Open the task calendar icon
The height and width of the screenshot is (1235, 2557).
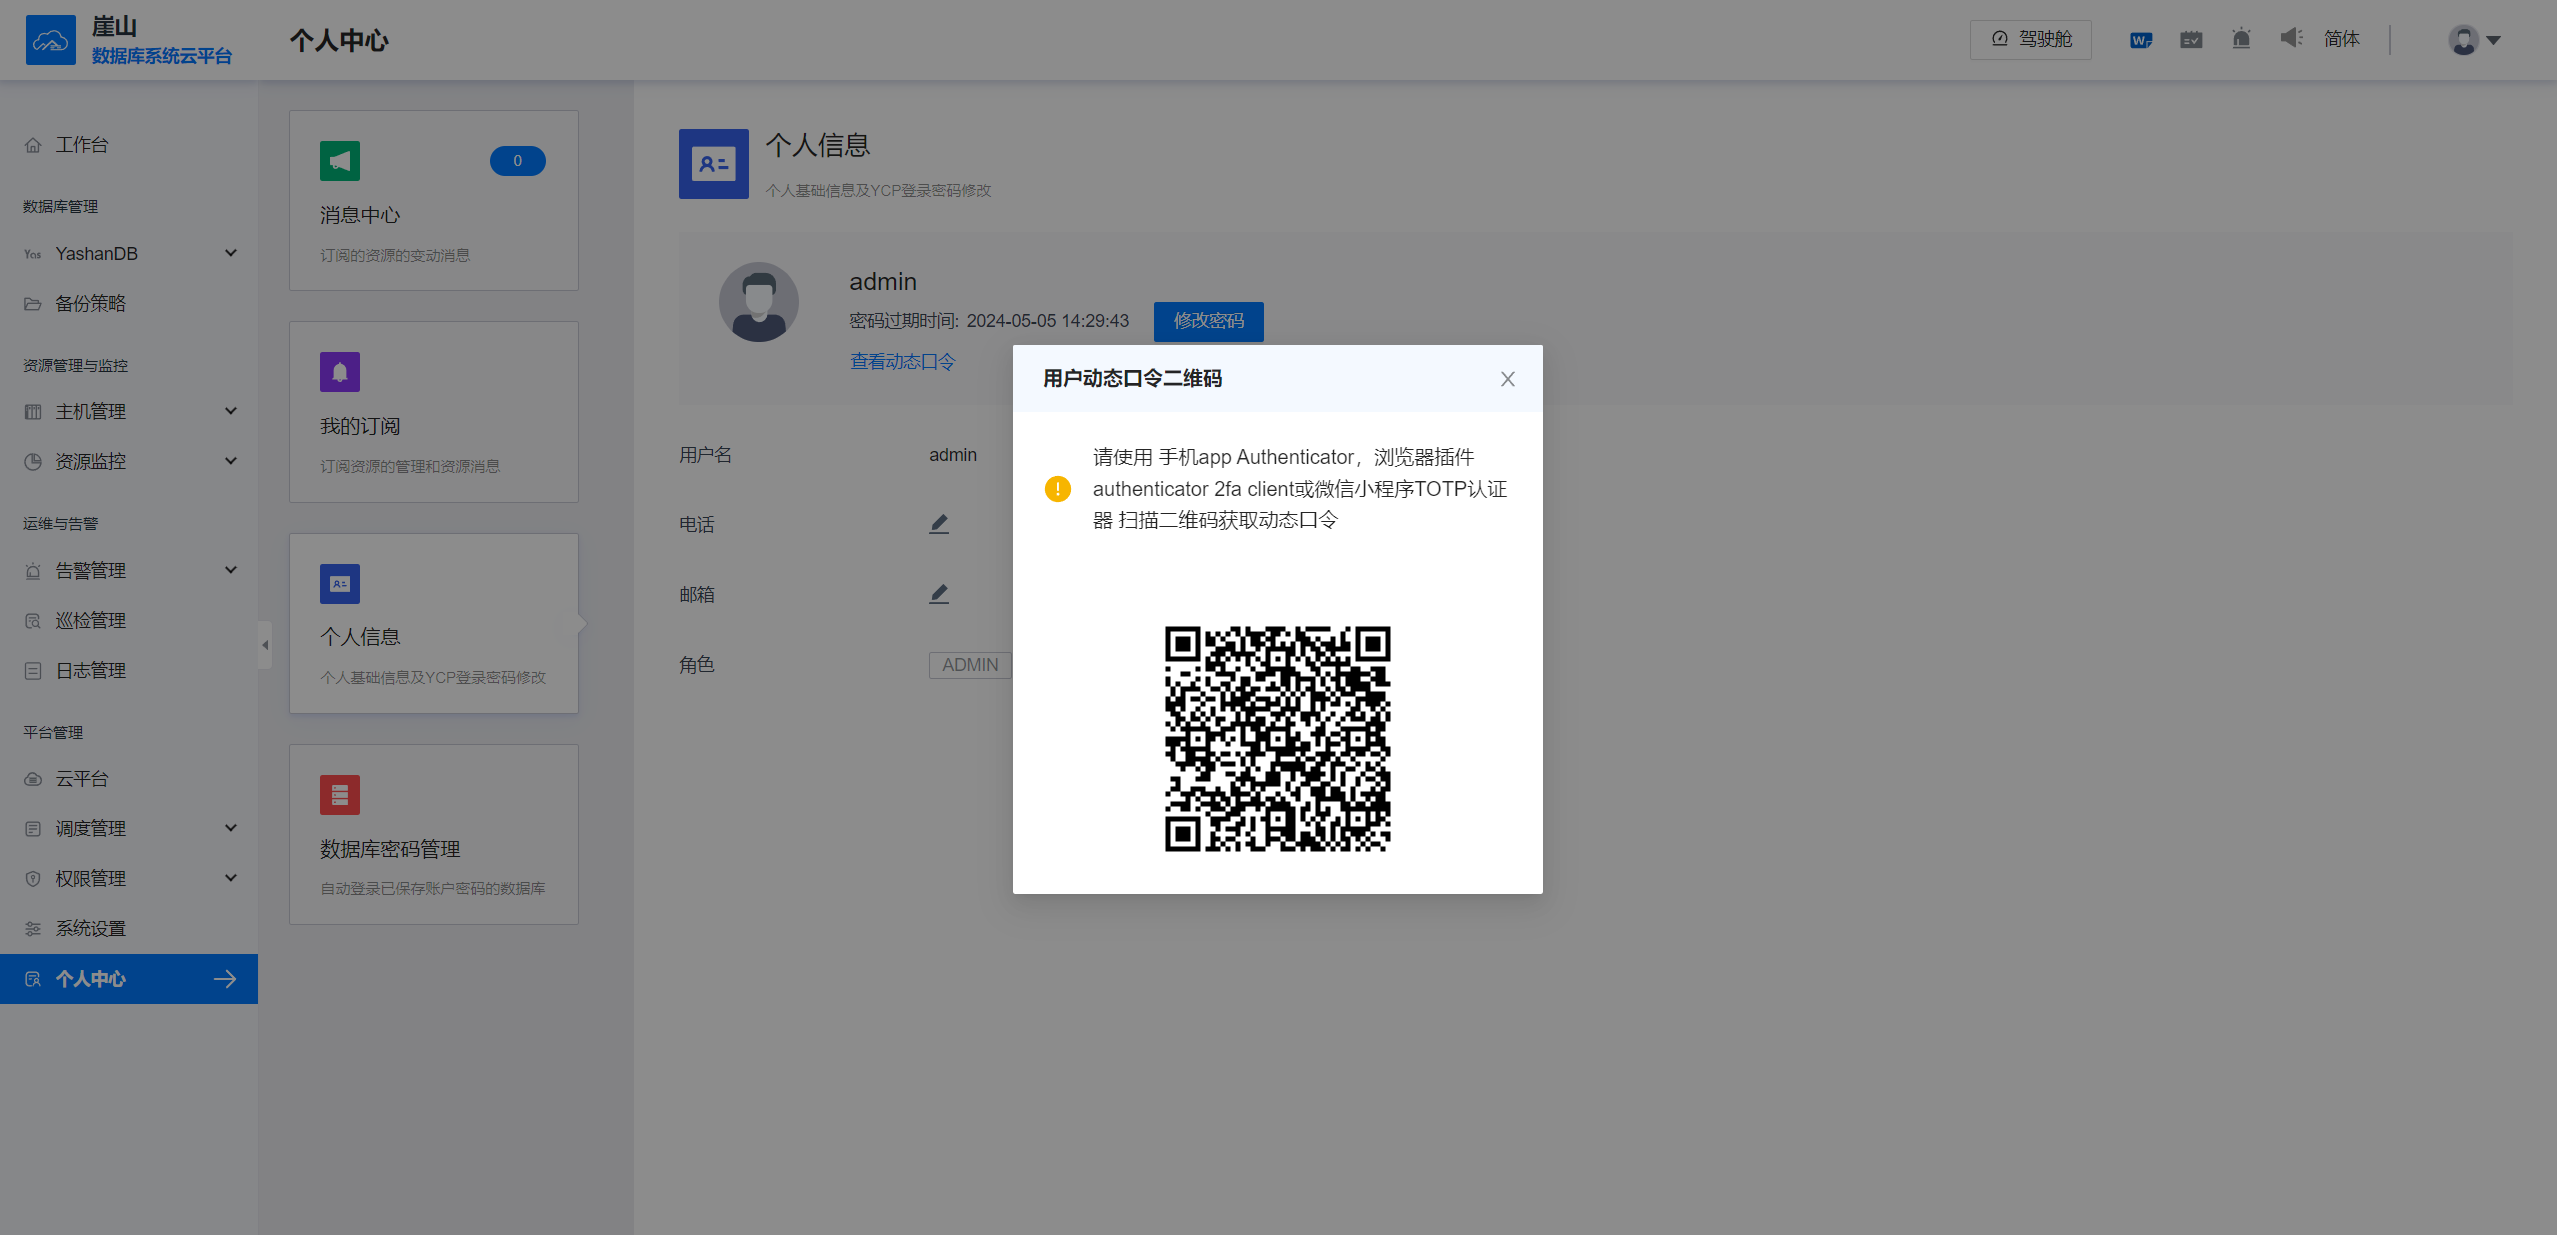click(2190, 39)
